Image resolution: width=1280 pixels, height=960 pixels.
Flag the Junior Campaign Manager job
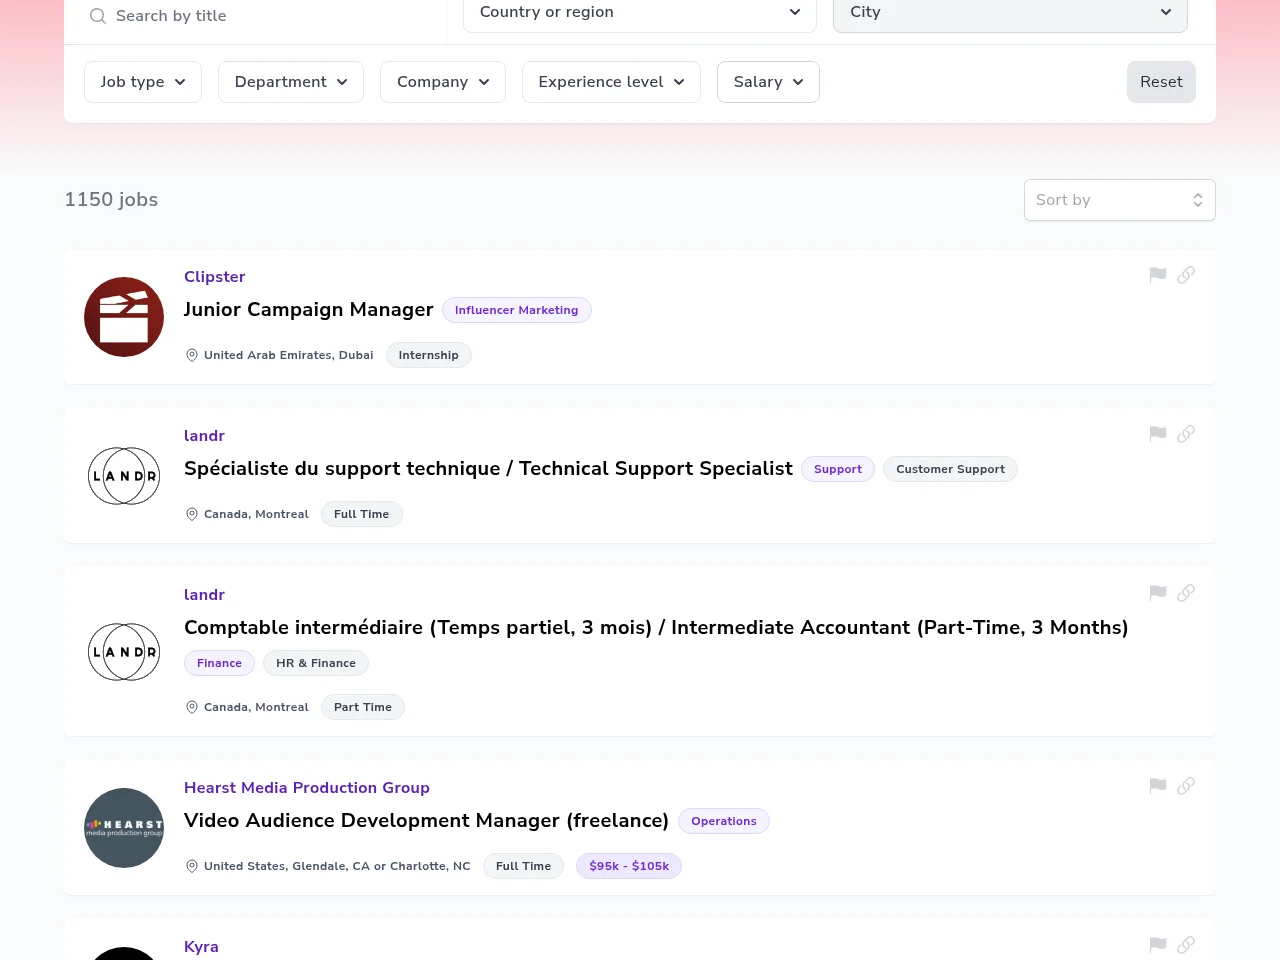coord(1158,275)
